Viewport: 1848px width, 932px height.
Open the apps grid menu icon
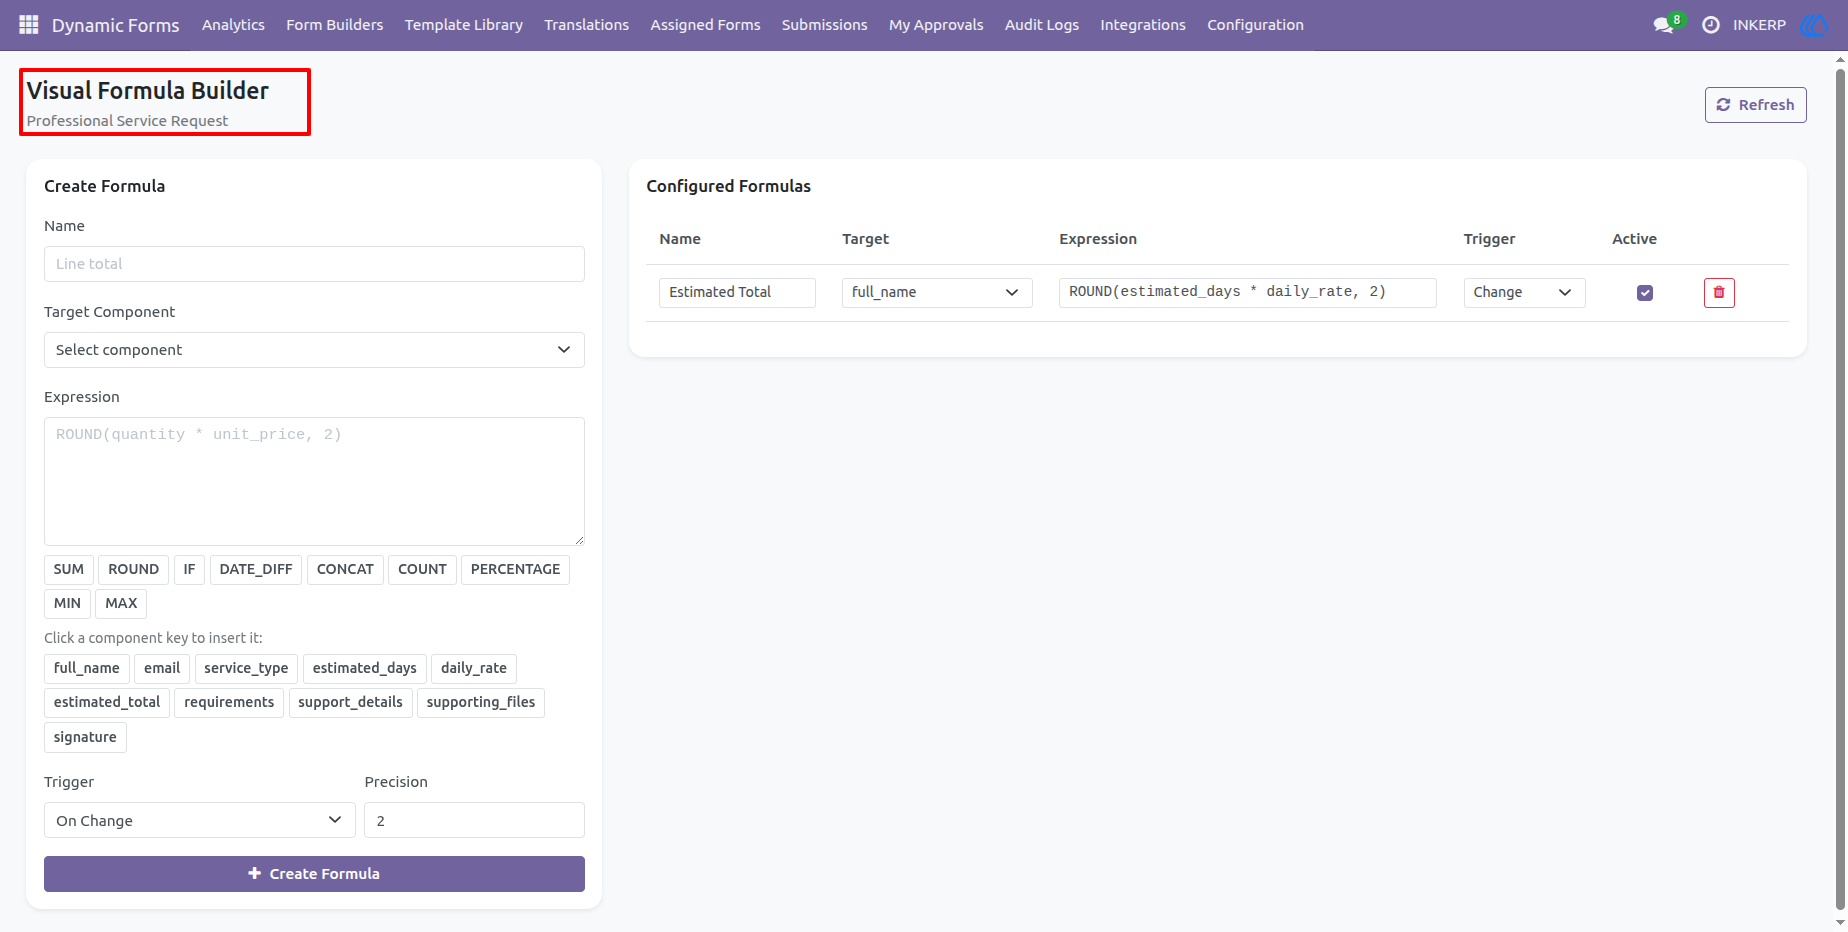click(29, 25)
